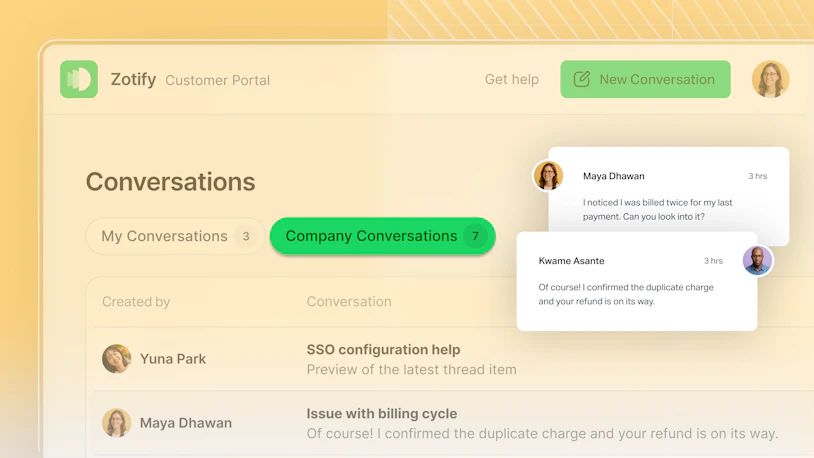The image size is (814, 458).
Task: Click Kwame's reply about the refund
Action: point(626,294)
